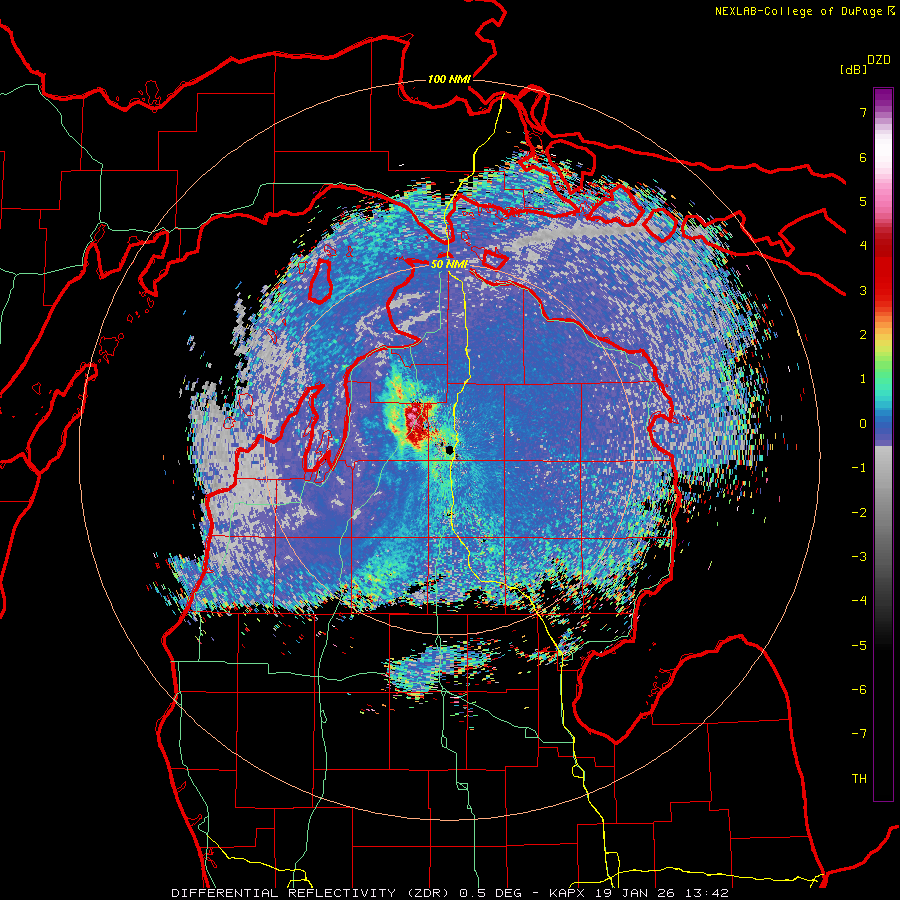Click the [dB] units label
900x900 pixels.
click(853, 70)
